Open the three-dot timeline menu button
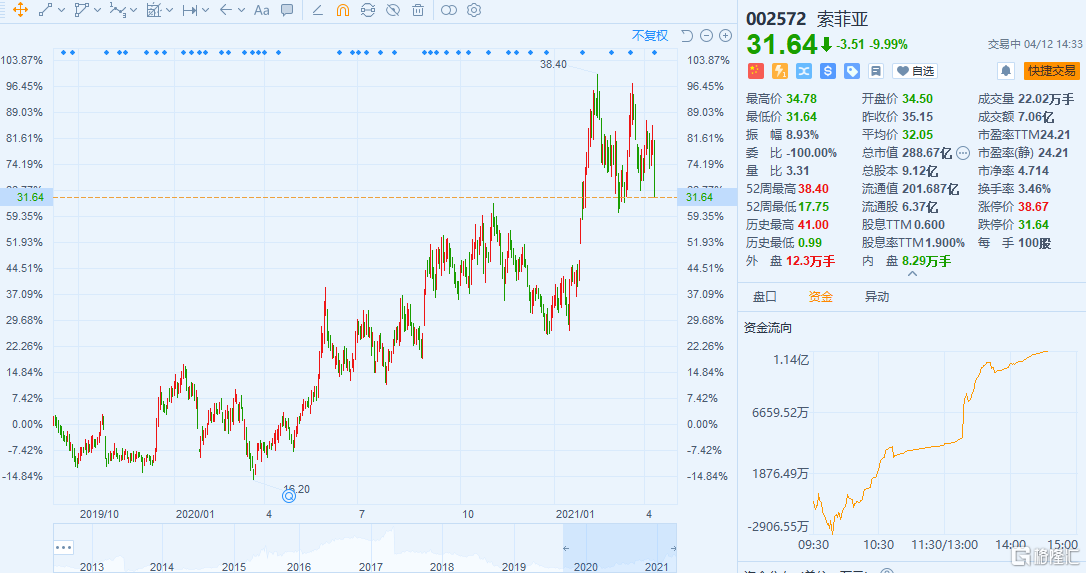Screen dimensions: 1086x573 [x=64, y=547]
